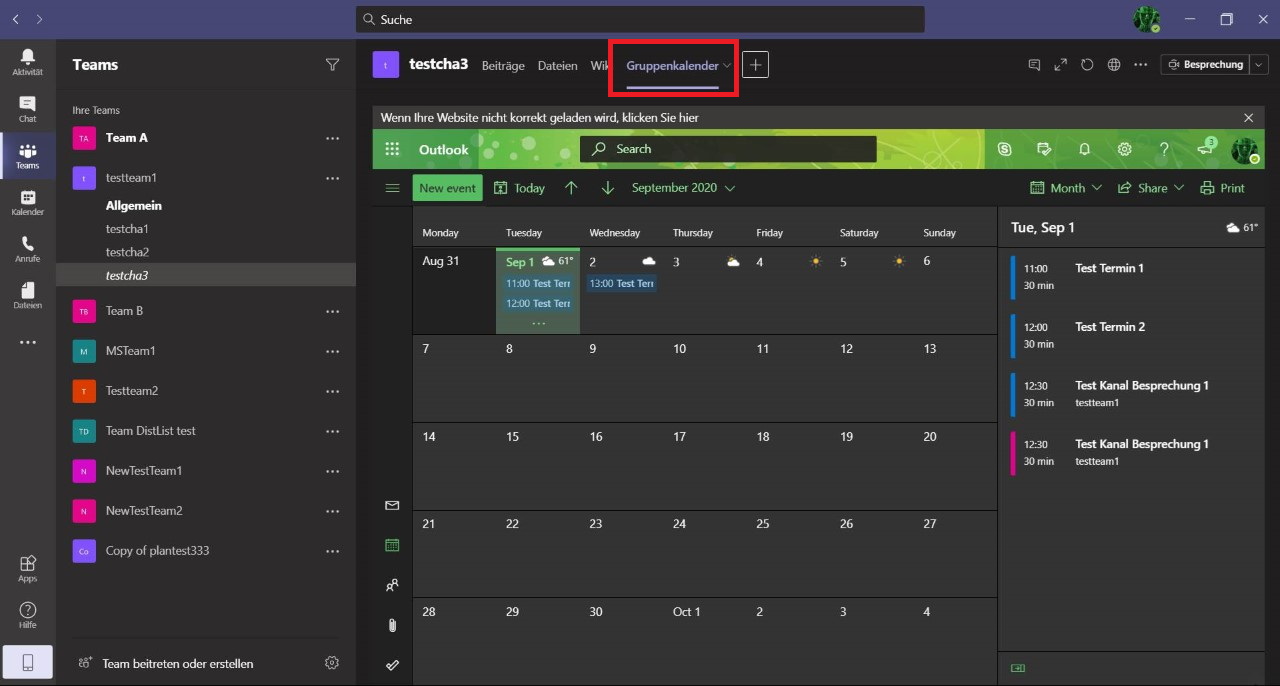This screenshot has width=1280, height=686.
Task: Open the Gruppenkalender tab dropdown chevron
Action: (727, 65)
